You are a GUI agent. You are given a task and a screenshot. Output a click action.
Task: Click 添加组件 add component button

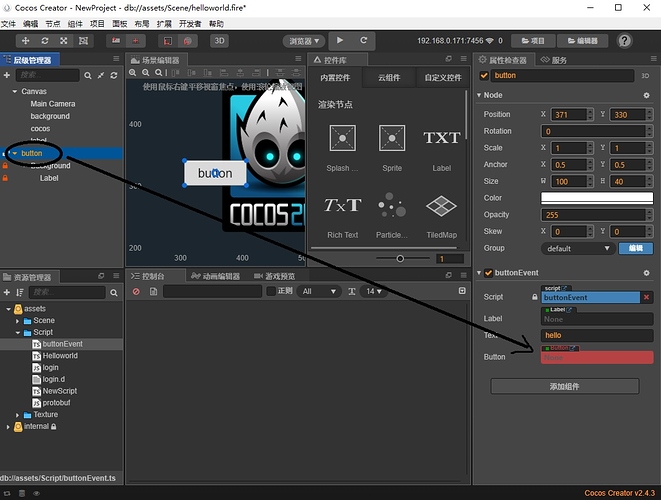tap(564, 386)
